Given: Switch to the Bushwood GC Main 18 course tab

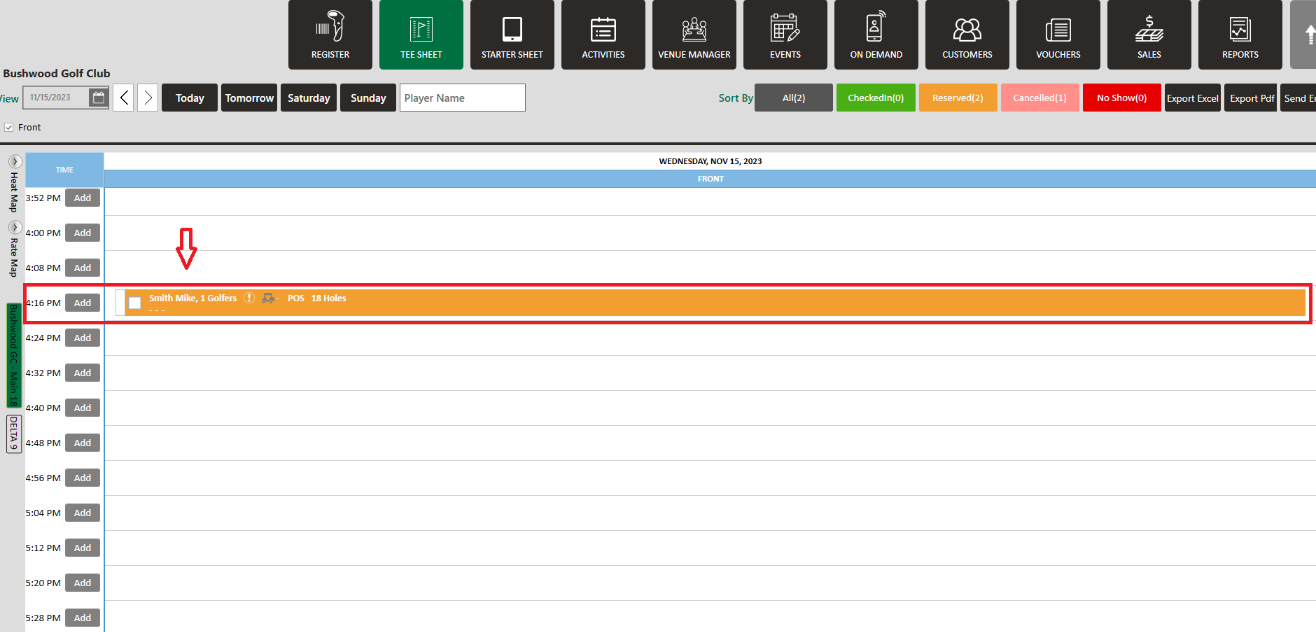Looking at the screenshot, I should 13,354.
